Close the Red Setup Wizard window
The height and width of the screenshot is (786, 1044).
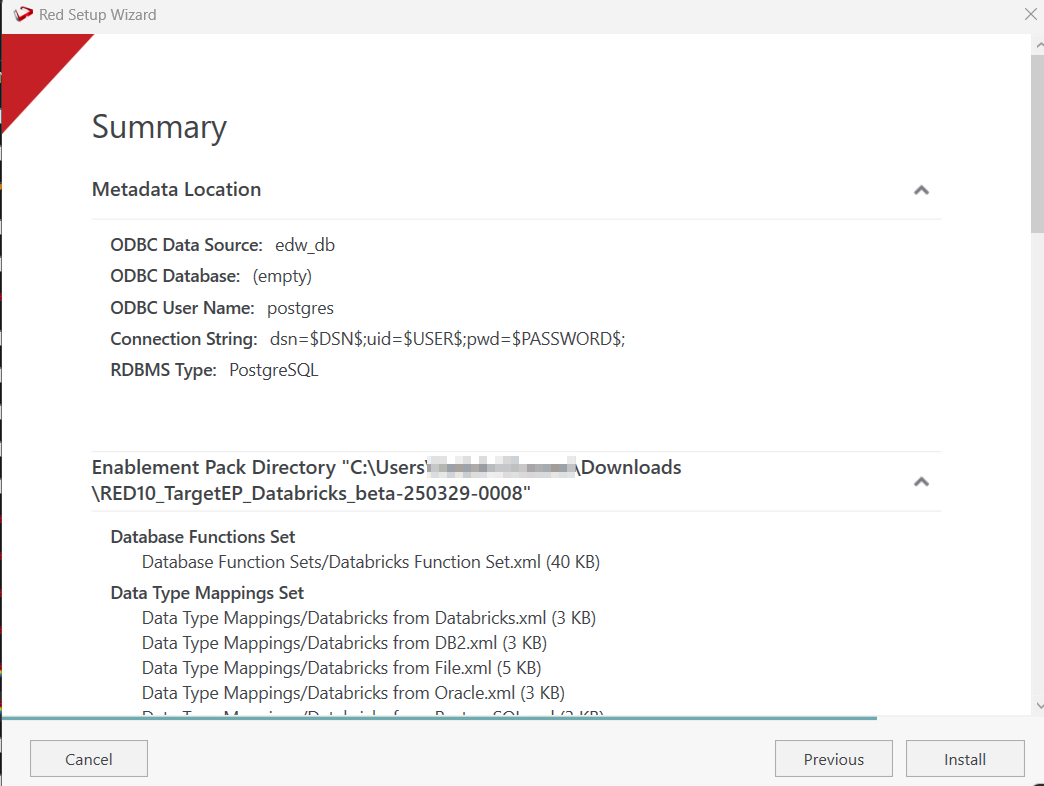coord(1030,14)
